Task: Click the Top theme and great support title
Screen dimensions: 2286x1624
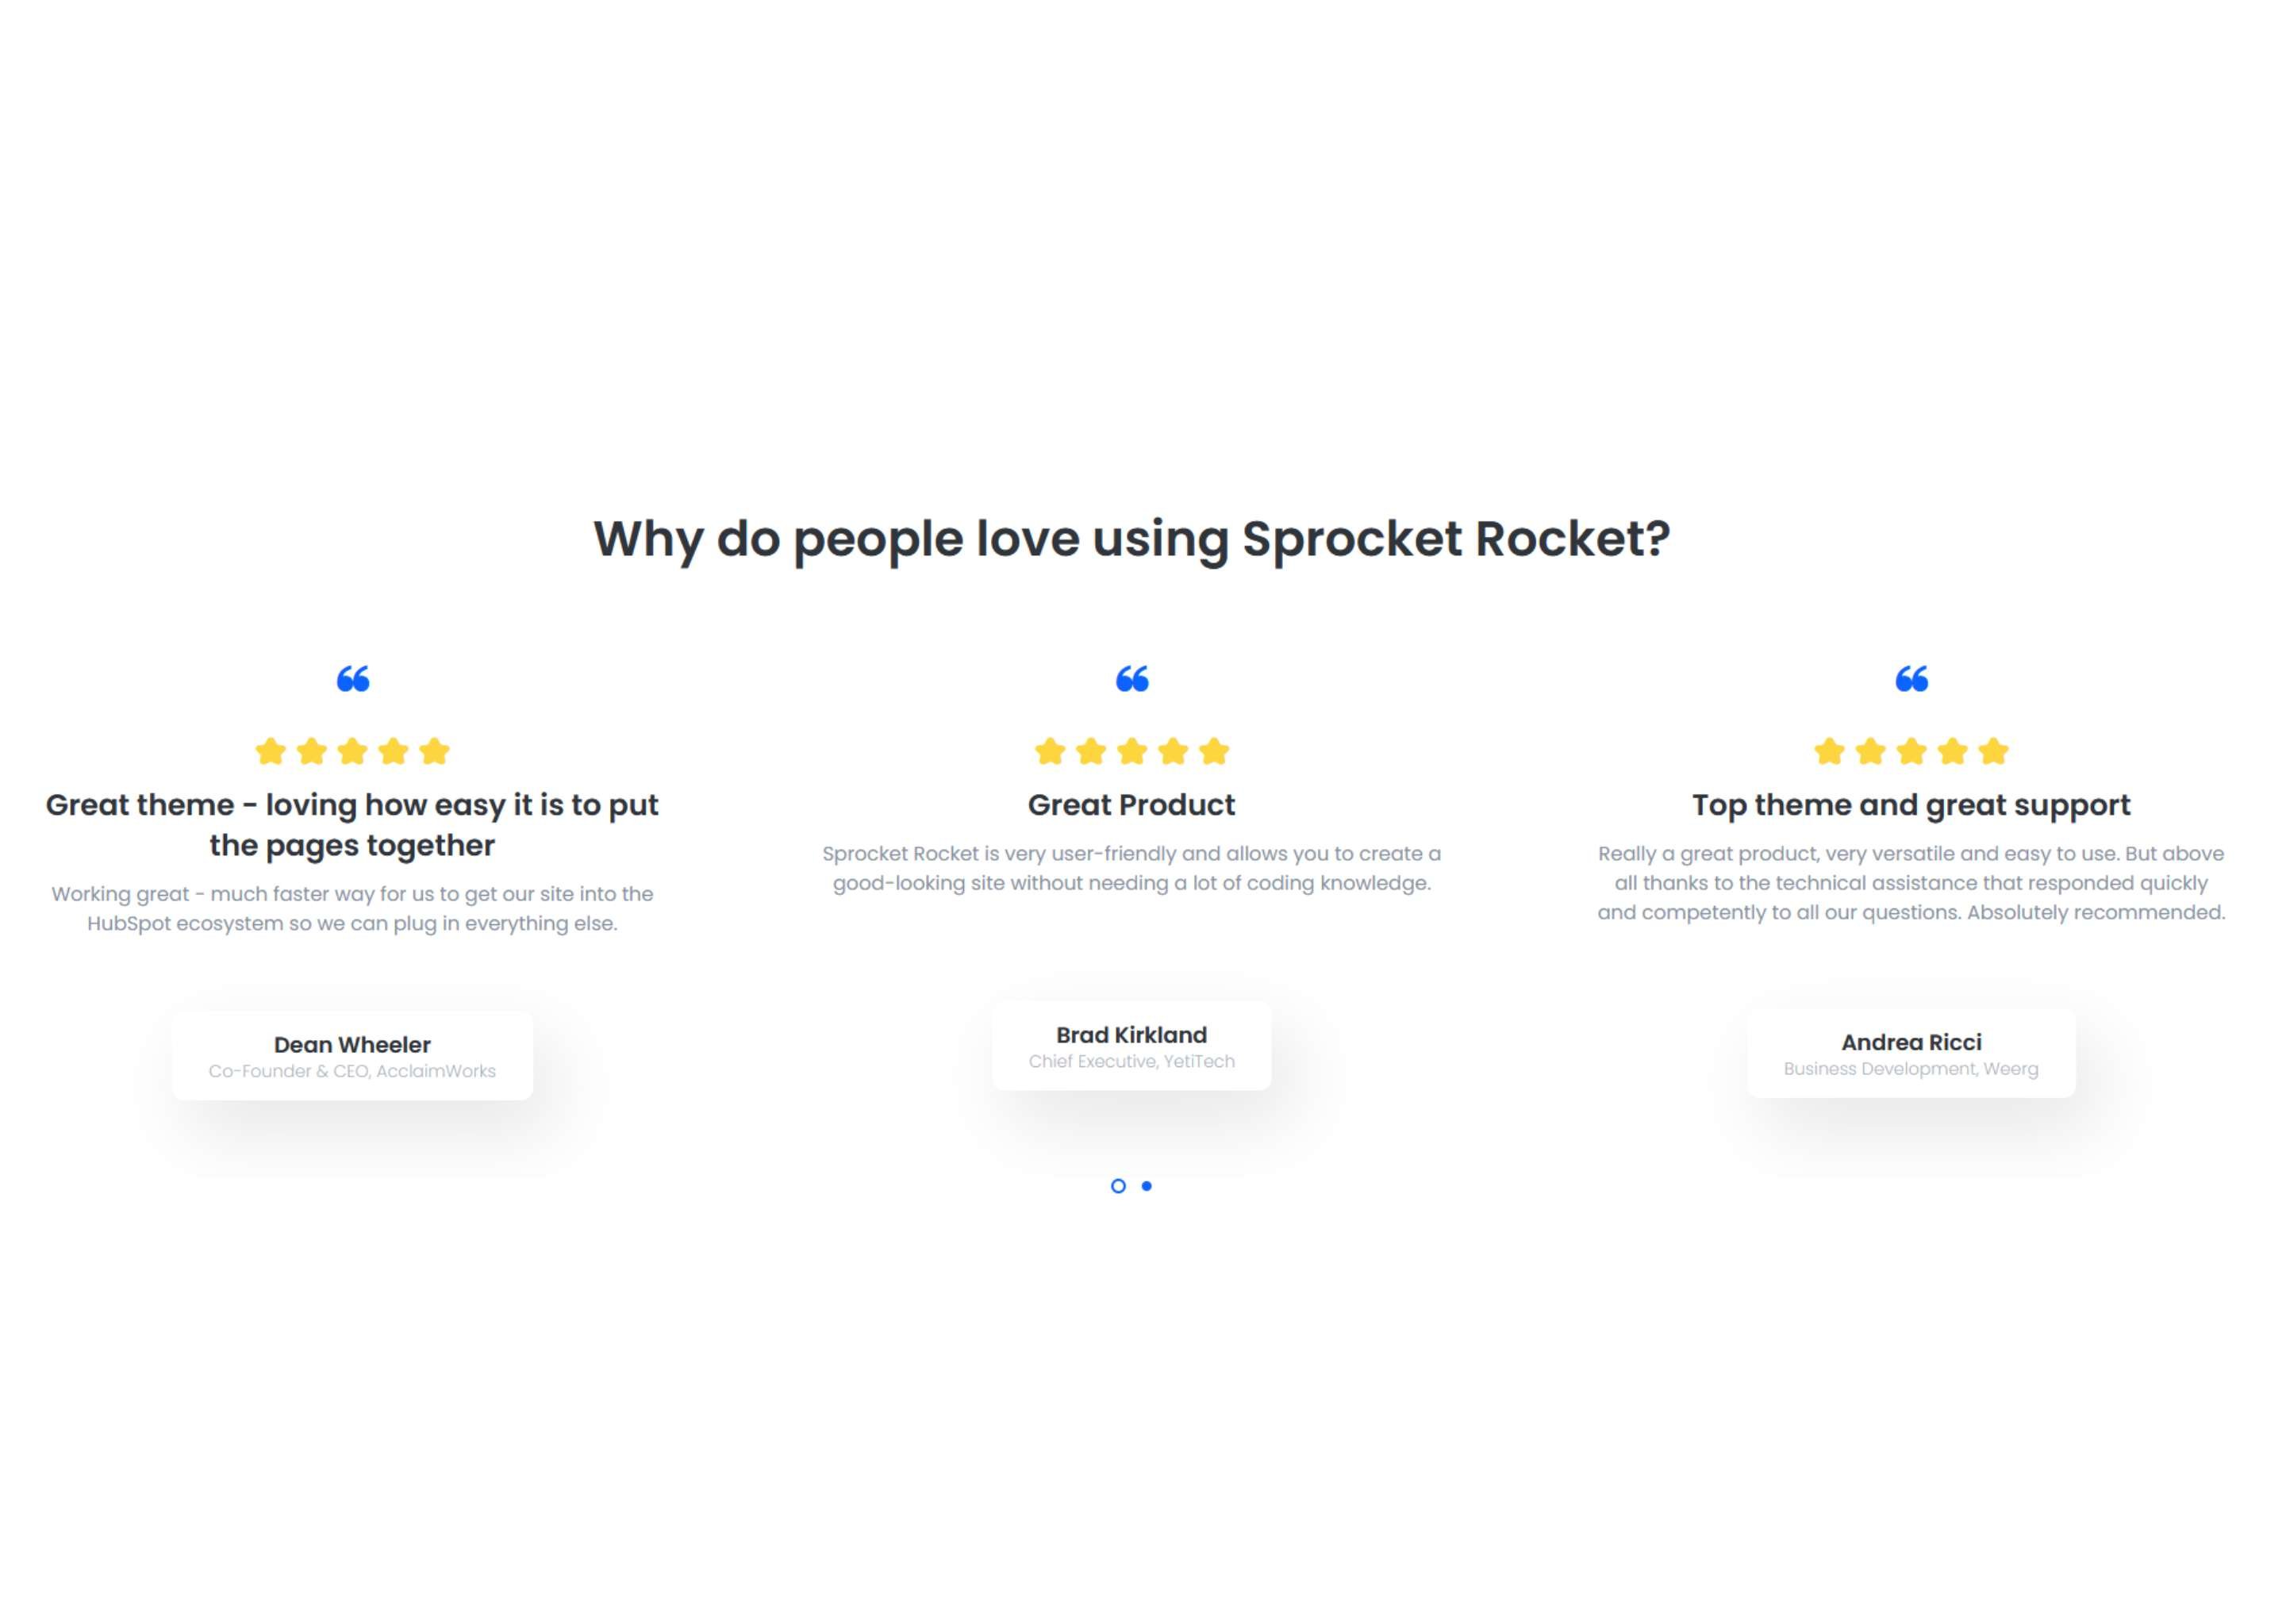Action: point(1911,805)
